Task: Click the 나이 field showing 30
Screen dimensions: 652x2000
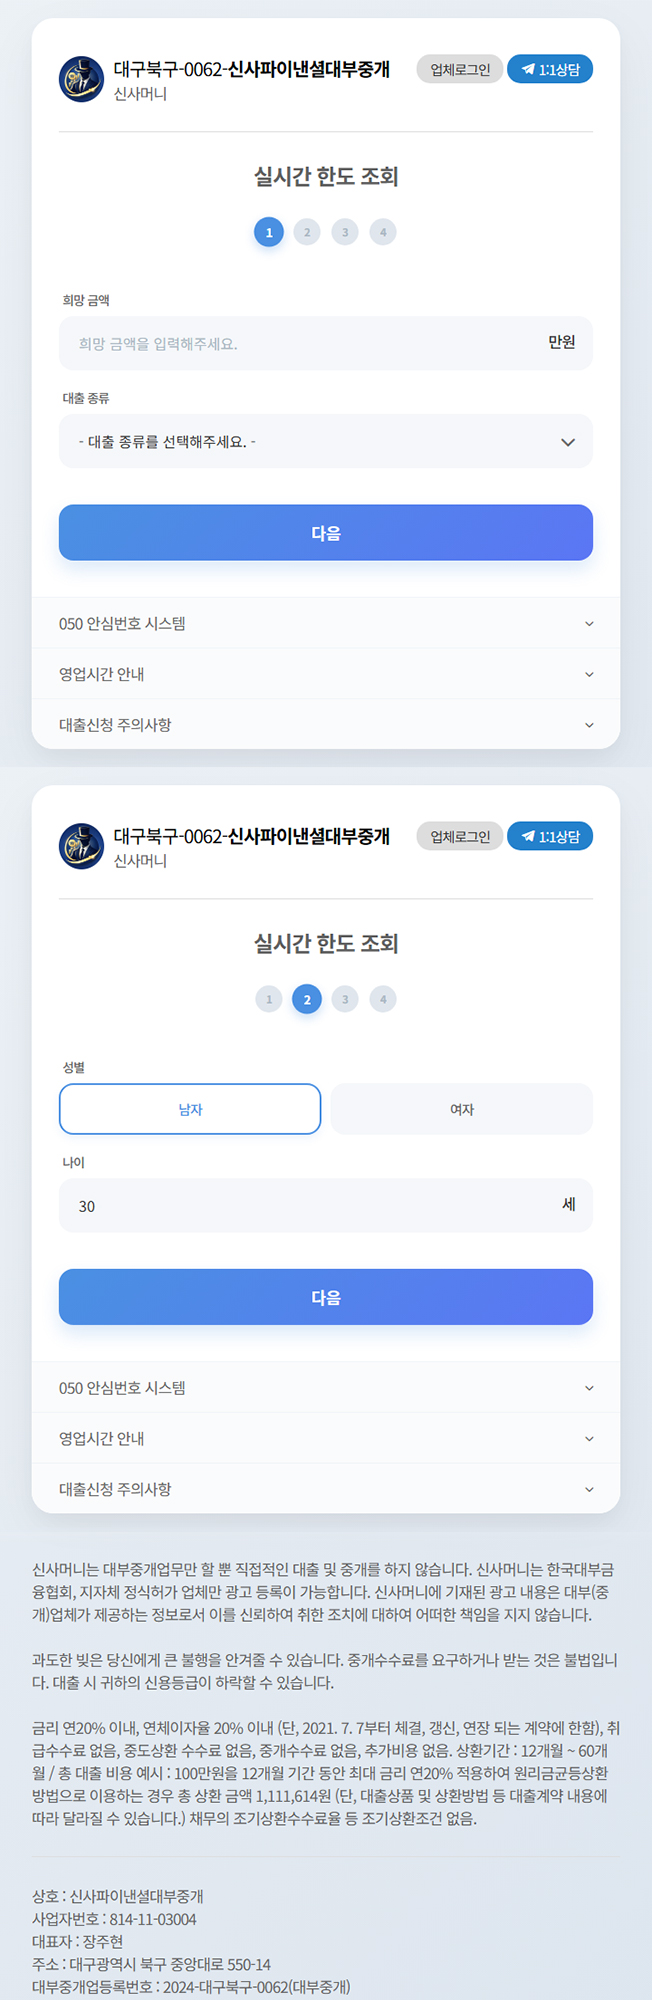Action: 300,1206
